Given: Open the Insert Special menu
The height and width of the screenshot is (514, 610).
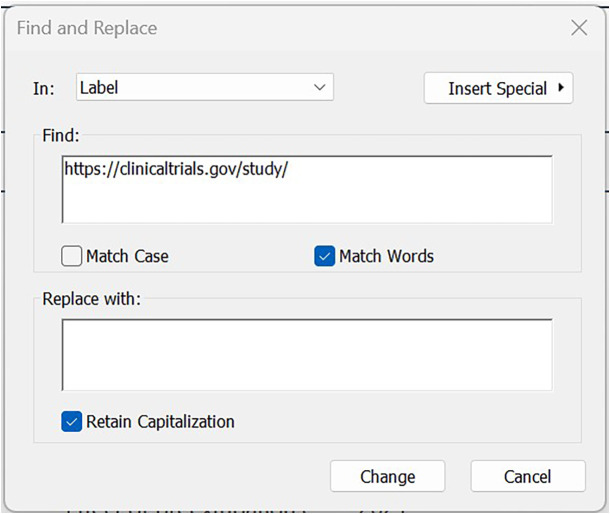Looking at the screenshot, I should (498, 88).
